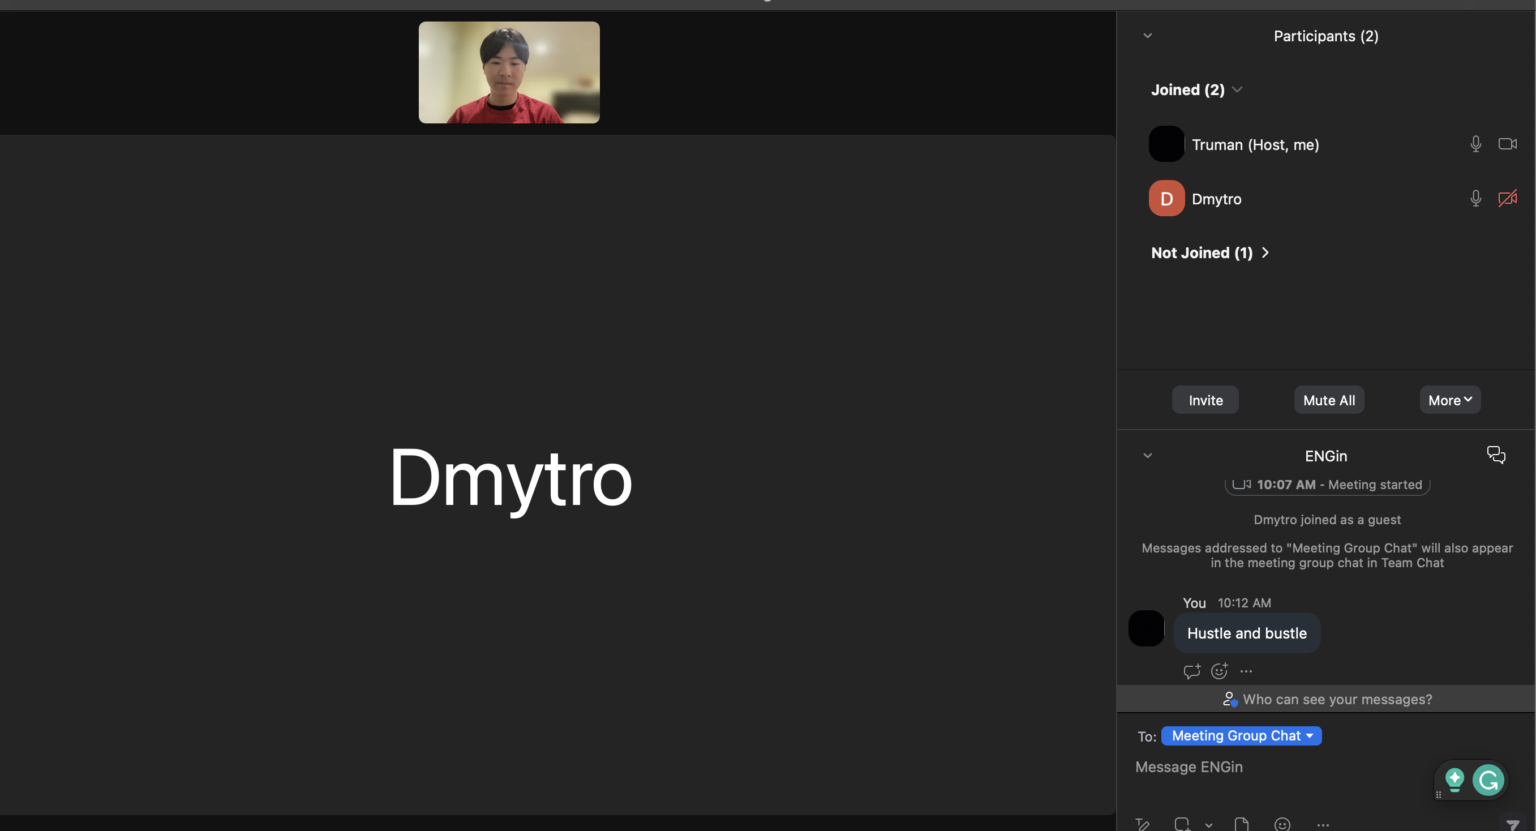This screenshot has width=1536, height=831.
Task: Click the Grammarly lightbulb suggestions icon
Action: [1454, 779]
